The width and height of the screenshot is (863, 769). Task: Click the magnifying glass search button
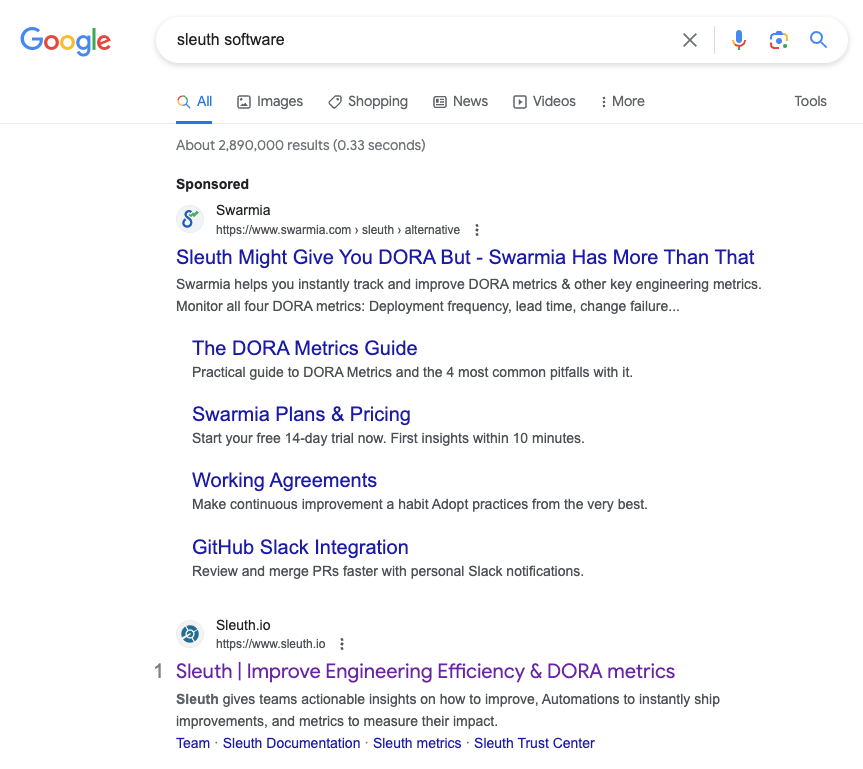[818, 40]
